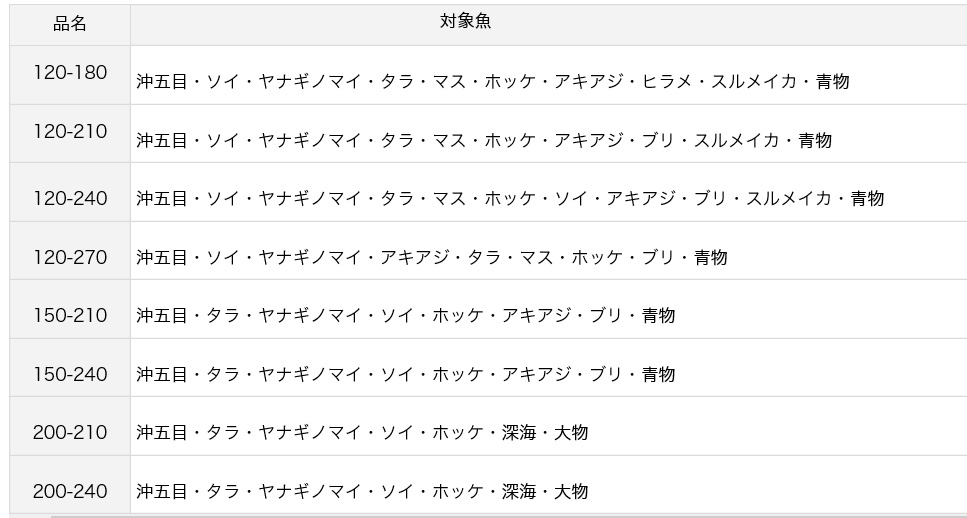967x518 pixels.
Task: Select the 120-210 product name cell
Action: (70, 133)
